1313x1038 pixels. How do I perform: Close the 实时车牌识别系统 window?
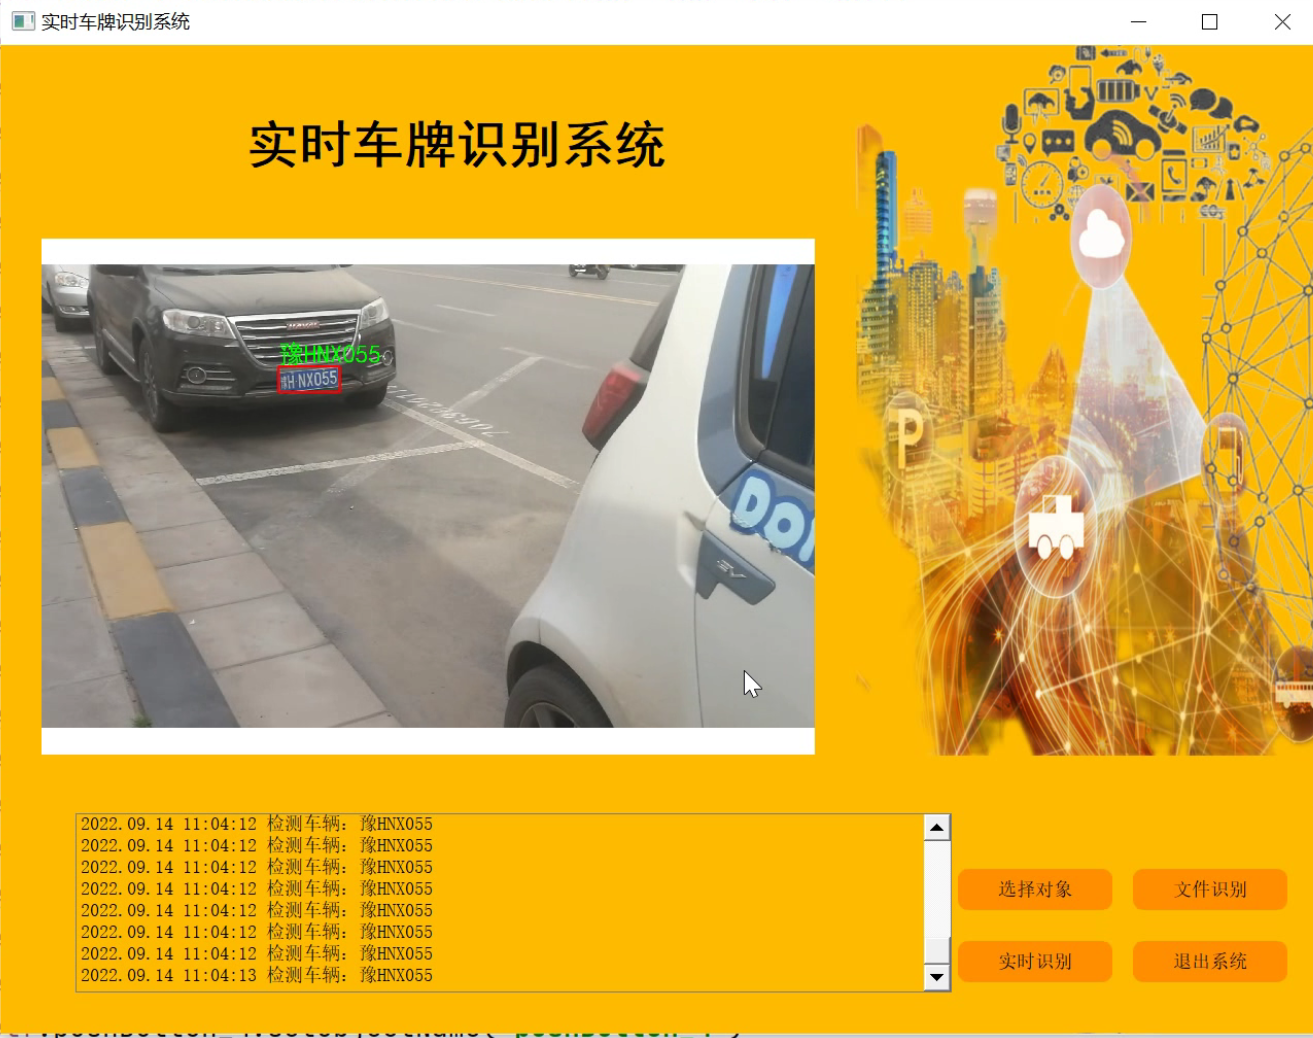1282,21
